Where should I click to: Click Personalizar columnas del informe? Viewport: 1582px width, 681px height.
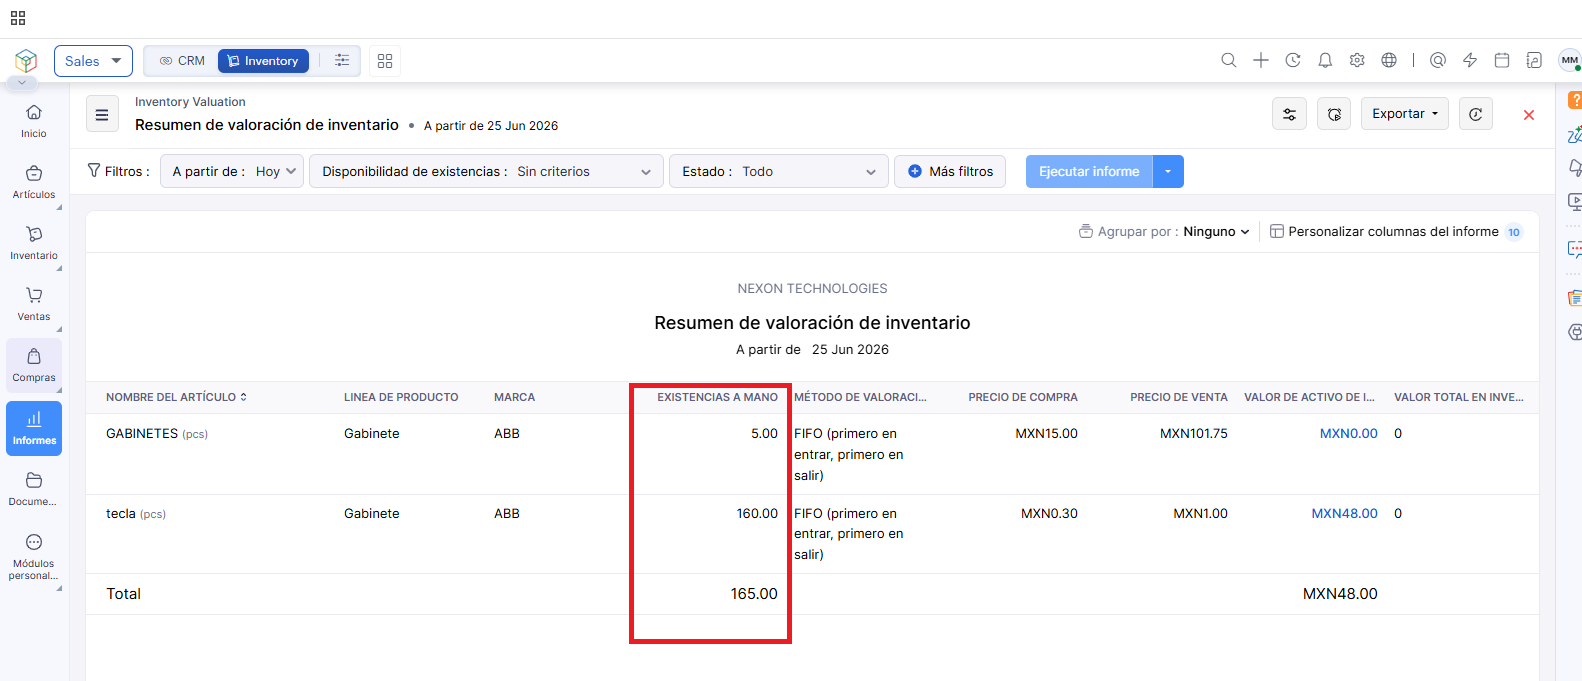[x=1395, y=231]
